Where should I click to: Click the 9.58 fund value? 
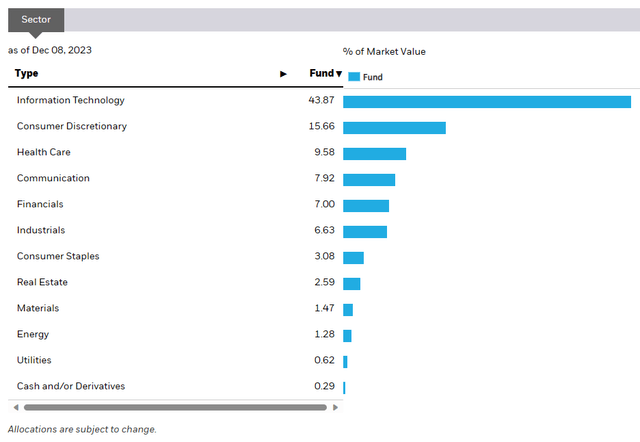tap(324, 152)
